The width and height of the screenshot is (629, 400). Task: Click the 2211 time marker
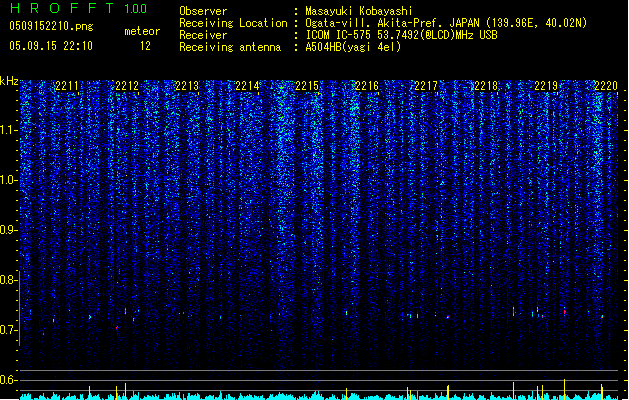(67, 86)
